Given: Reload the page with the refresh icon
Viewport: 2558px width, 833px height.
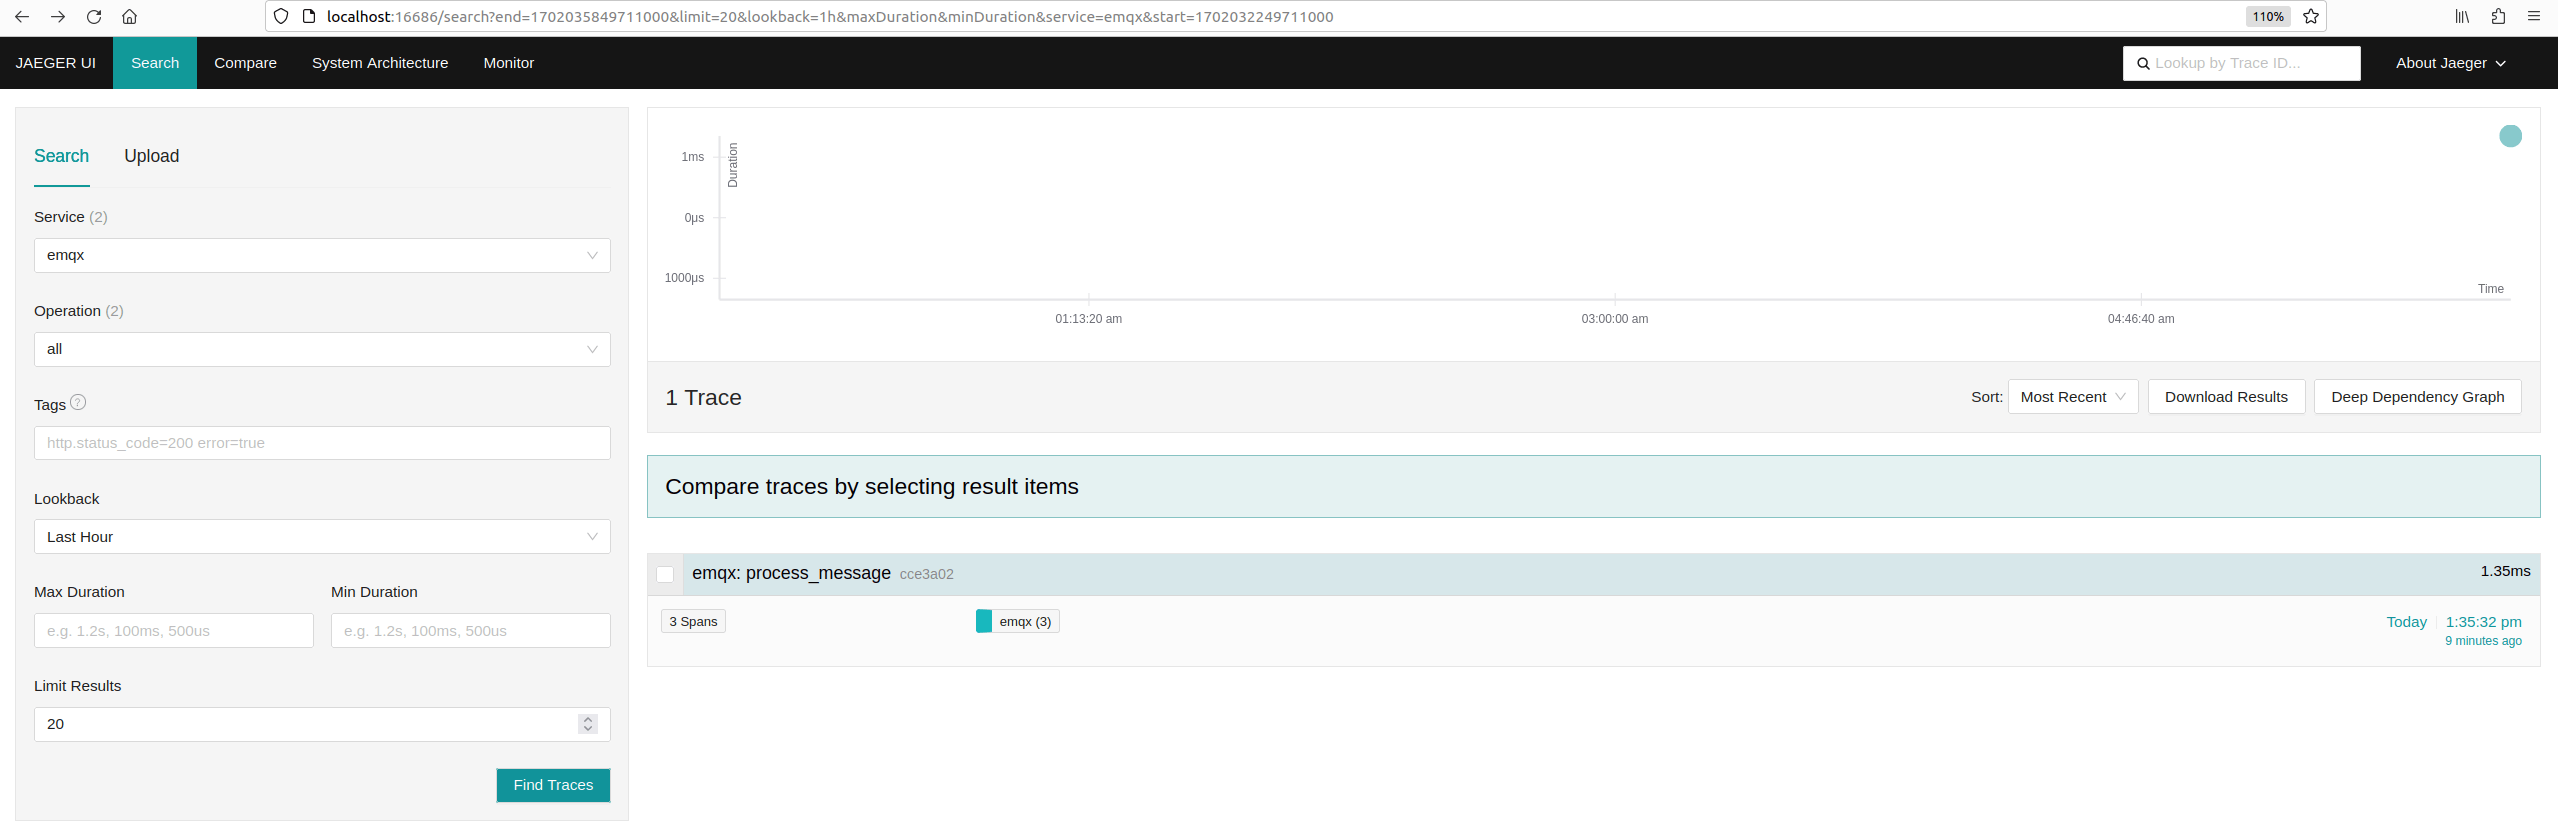Looking at the screenshot, I should pyautogui.click(x=94, y=17).
